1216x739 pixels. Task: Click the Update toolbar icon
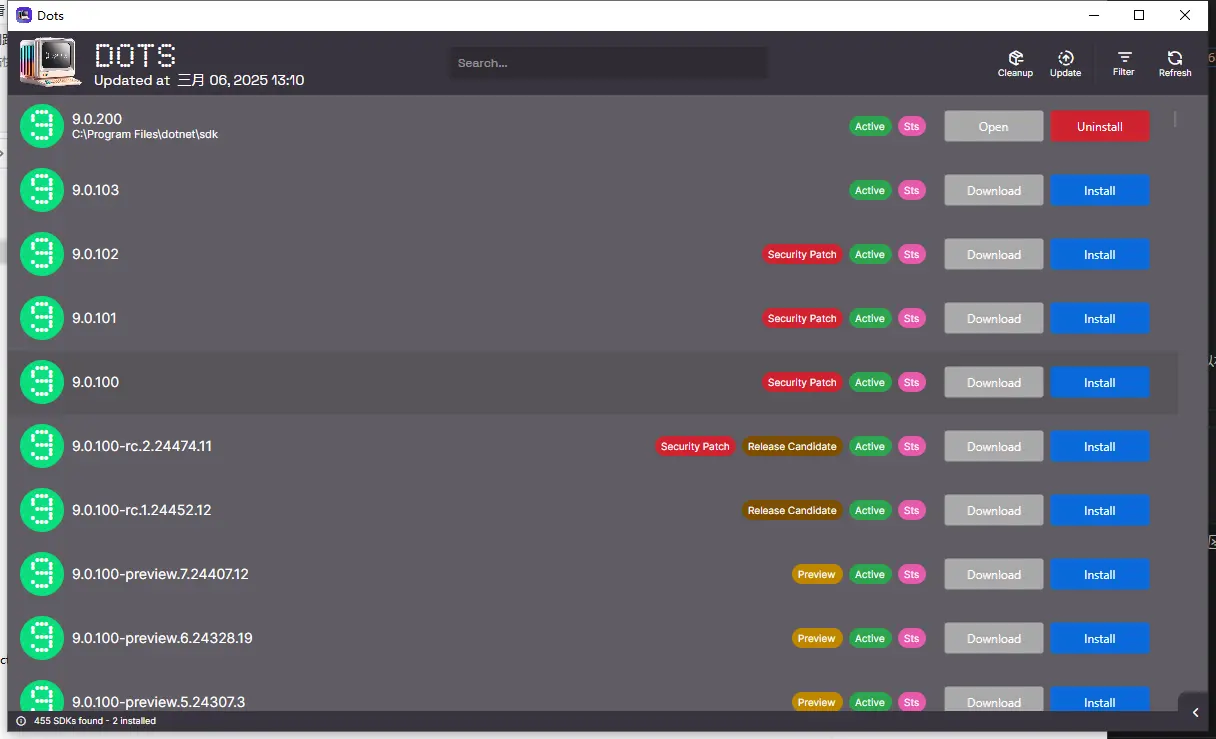1065,63
